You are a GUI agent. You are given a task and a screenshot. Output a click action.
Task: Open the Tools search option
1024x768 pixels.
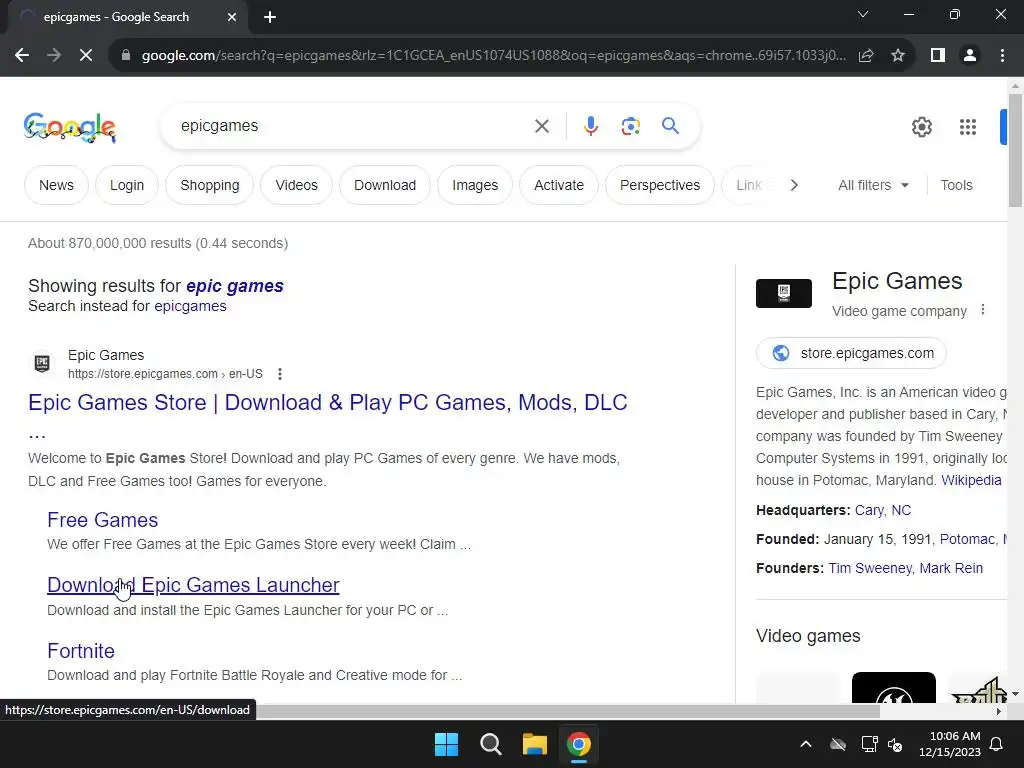pos(956,185)
